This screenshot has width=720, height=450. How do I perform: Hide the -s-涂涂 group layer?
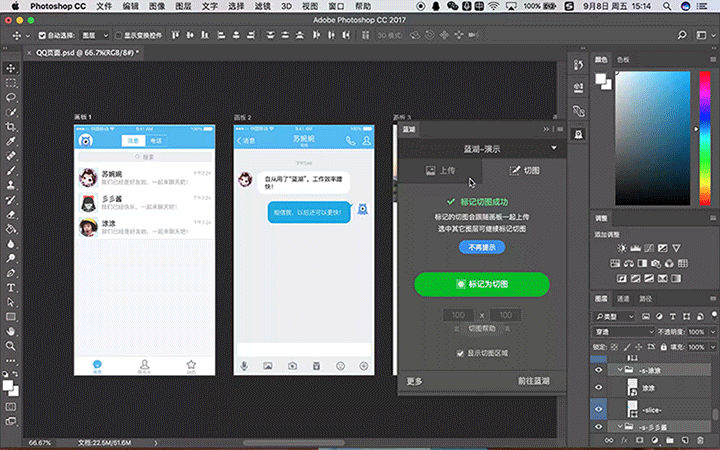[x=598, y=370]
